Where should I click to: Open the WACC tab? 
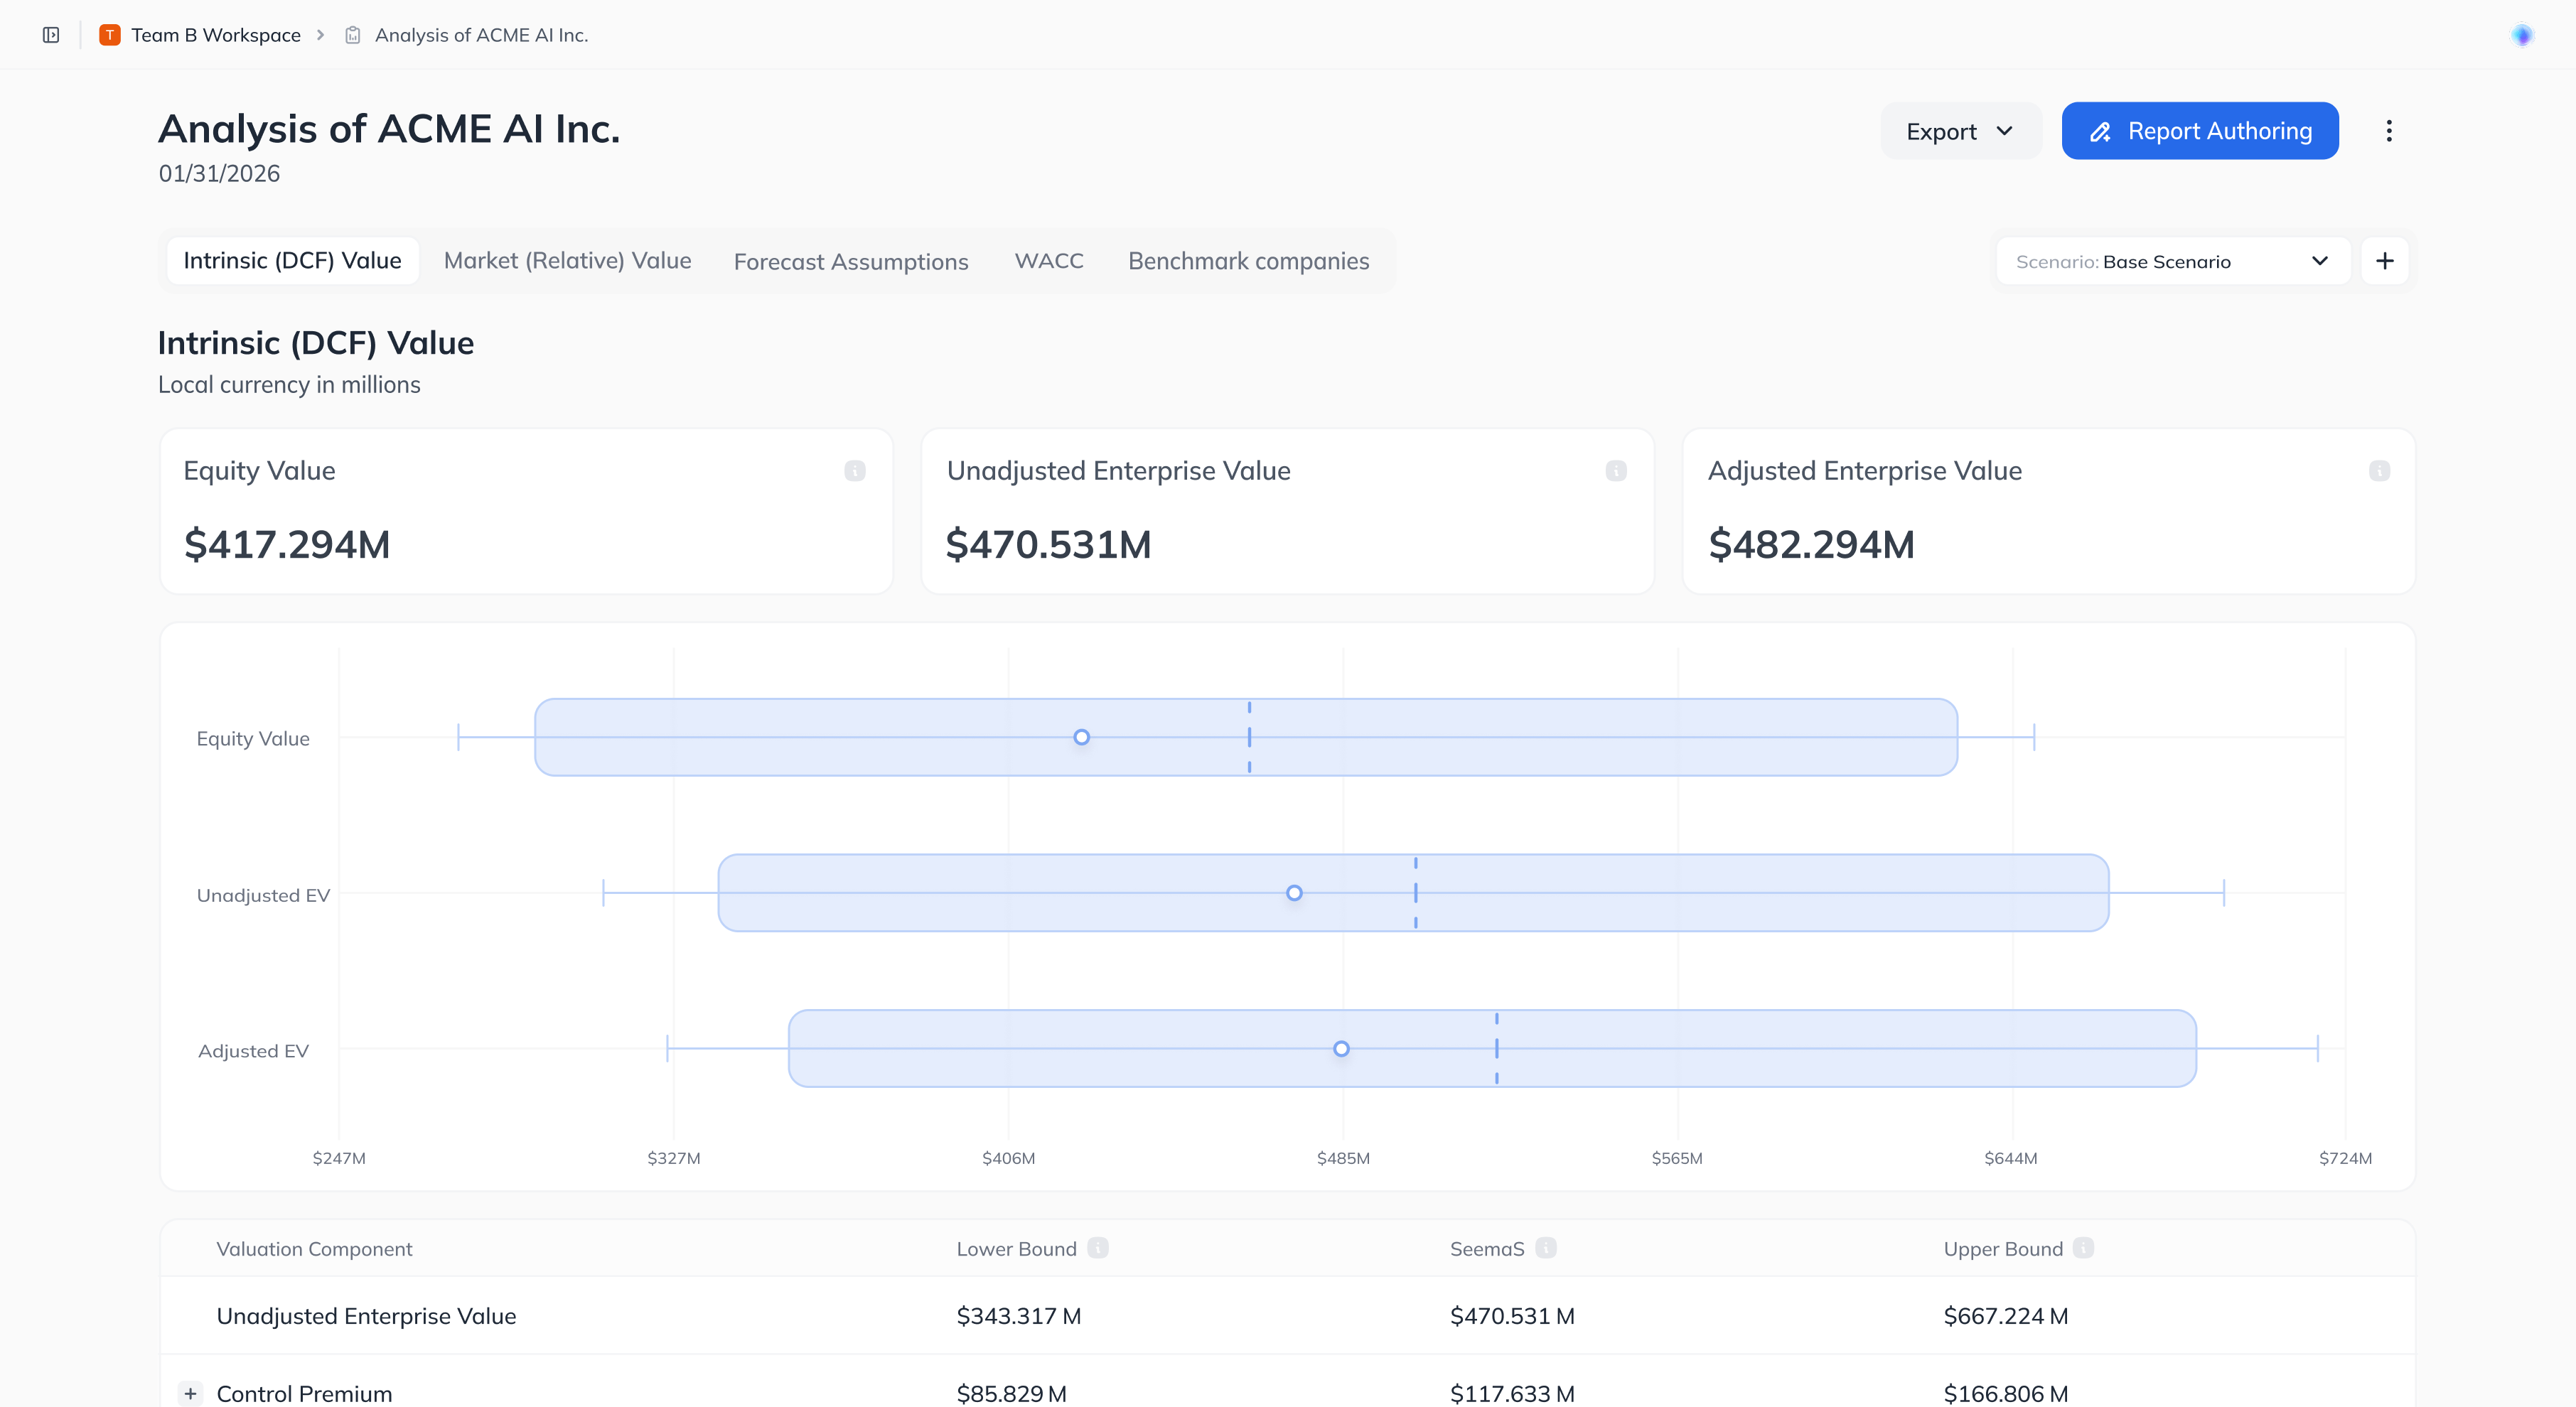1048,261
